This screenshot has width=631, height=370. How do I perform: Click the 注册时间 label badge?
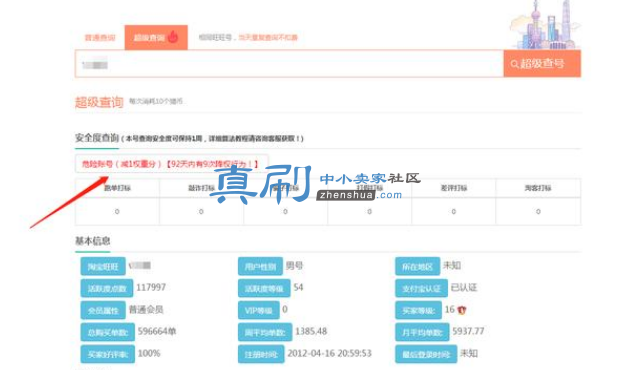click(x=261, y=354)
